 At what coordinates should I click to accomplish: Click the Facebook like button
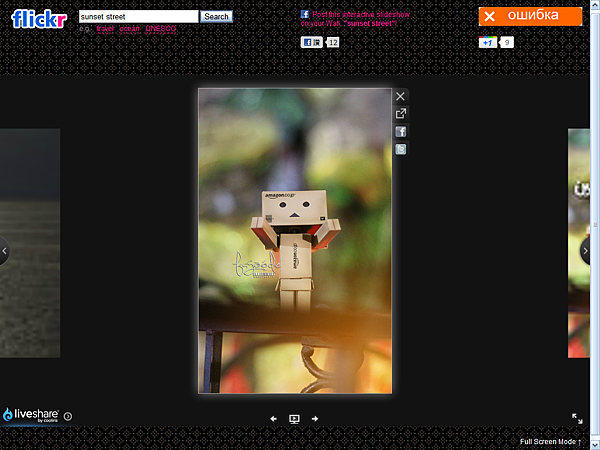(311, 42)
